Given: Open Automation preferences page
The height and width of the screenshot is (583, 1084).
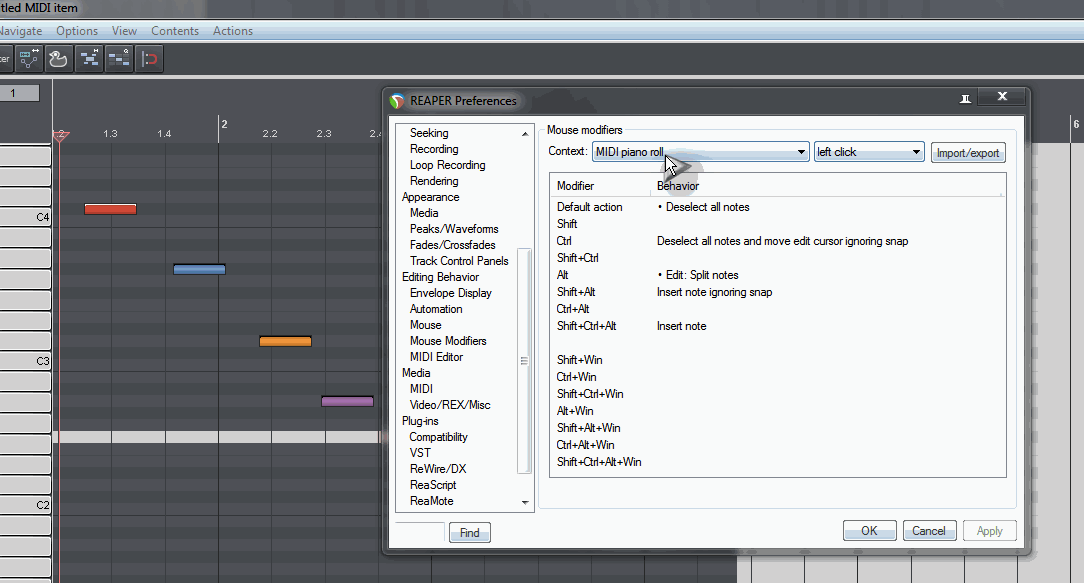Looking at the screenshot, I should [x=436, y=308].
